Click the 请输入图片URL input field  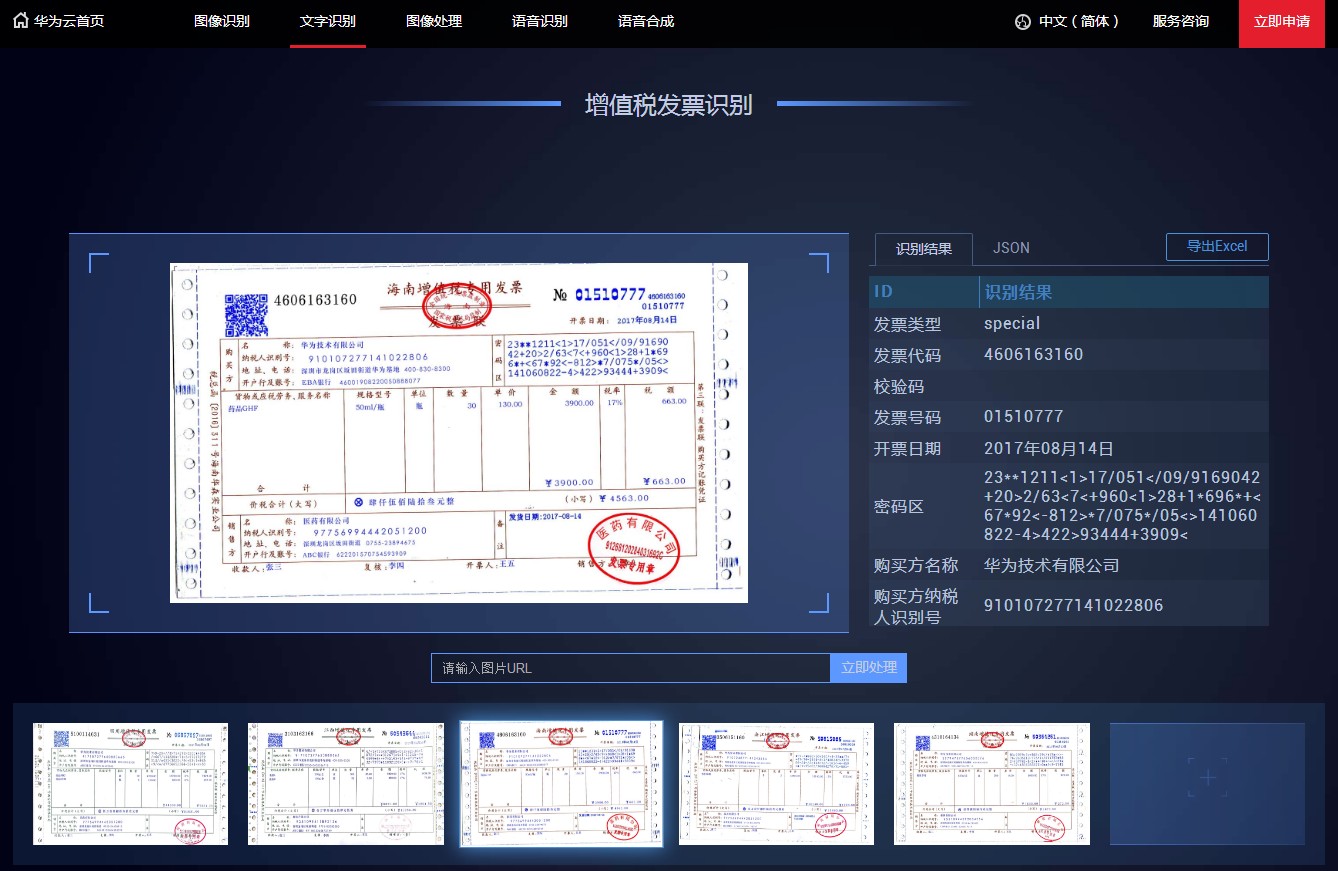click(x=630, y=668)
